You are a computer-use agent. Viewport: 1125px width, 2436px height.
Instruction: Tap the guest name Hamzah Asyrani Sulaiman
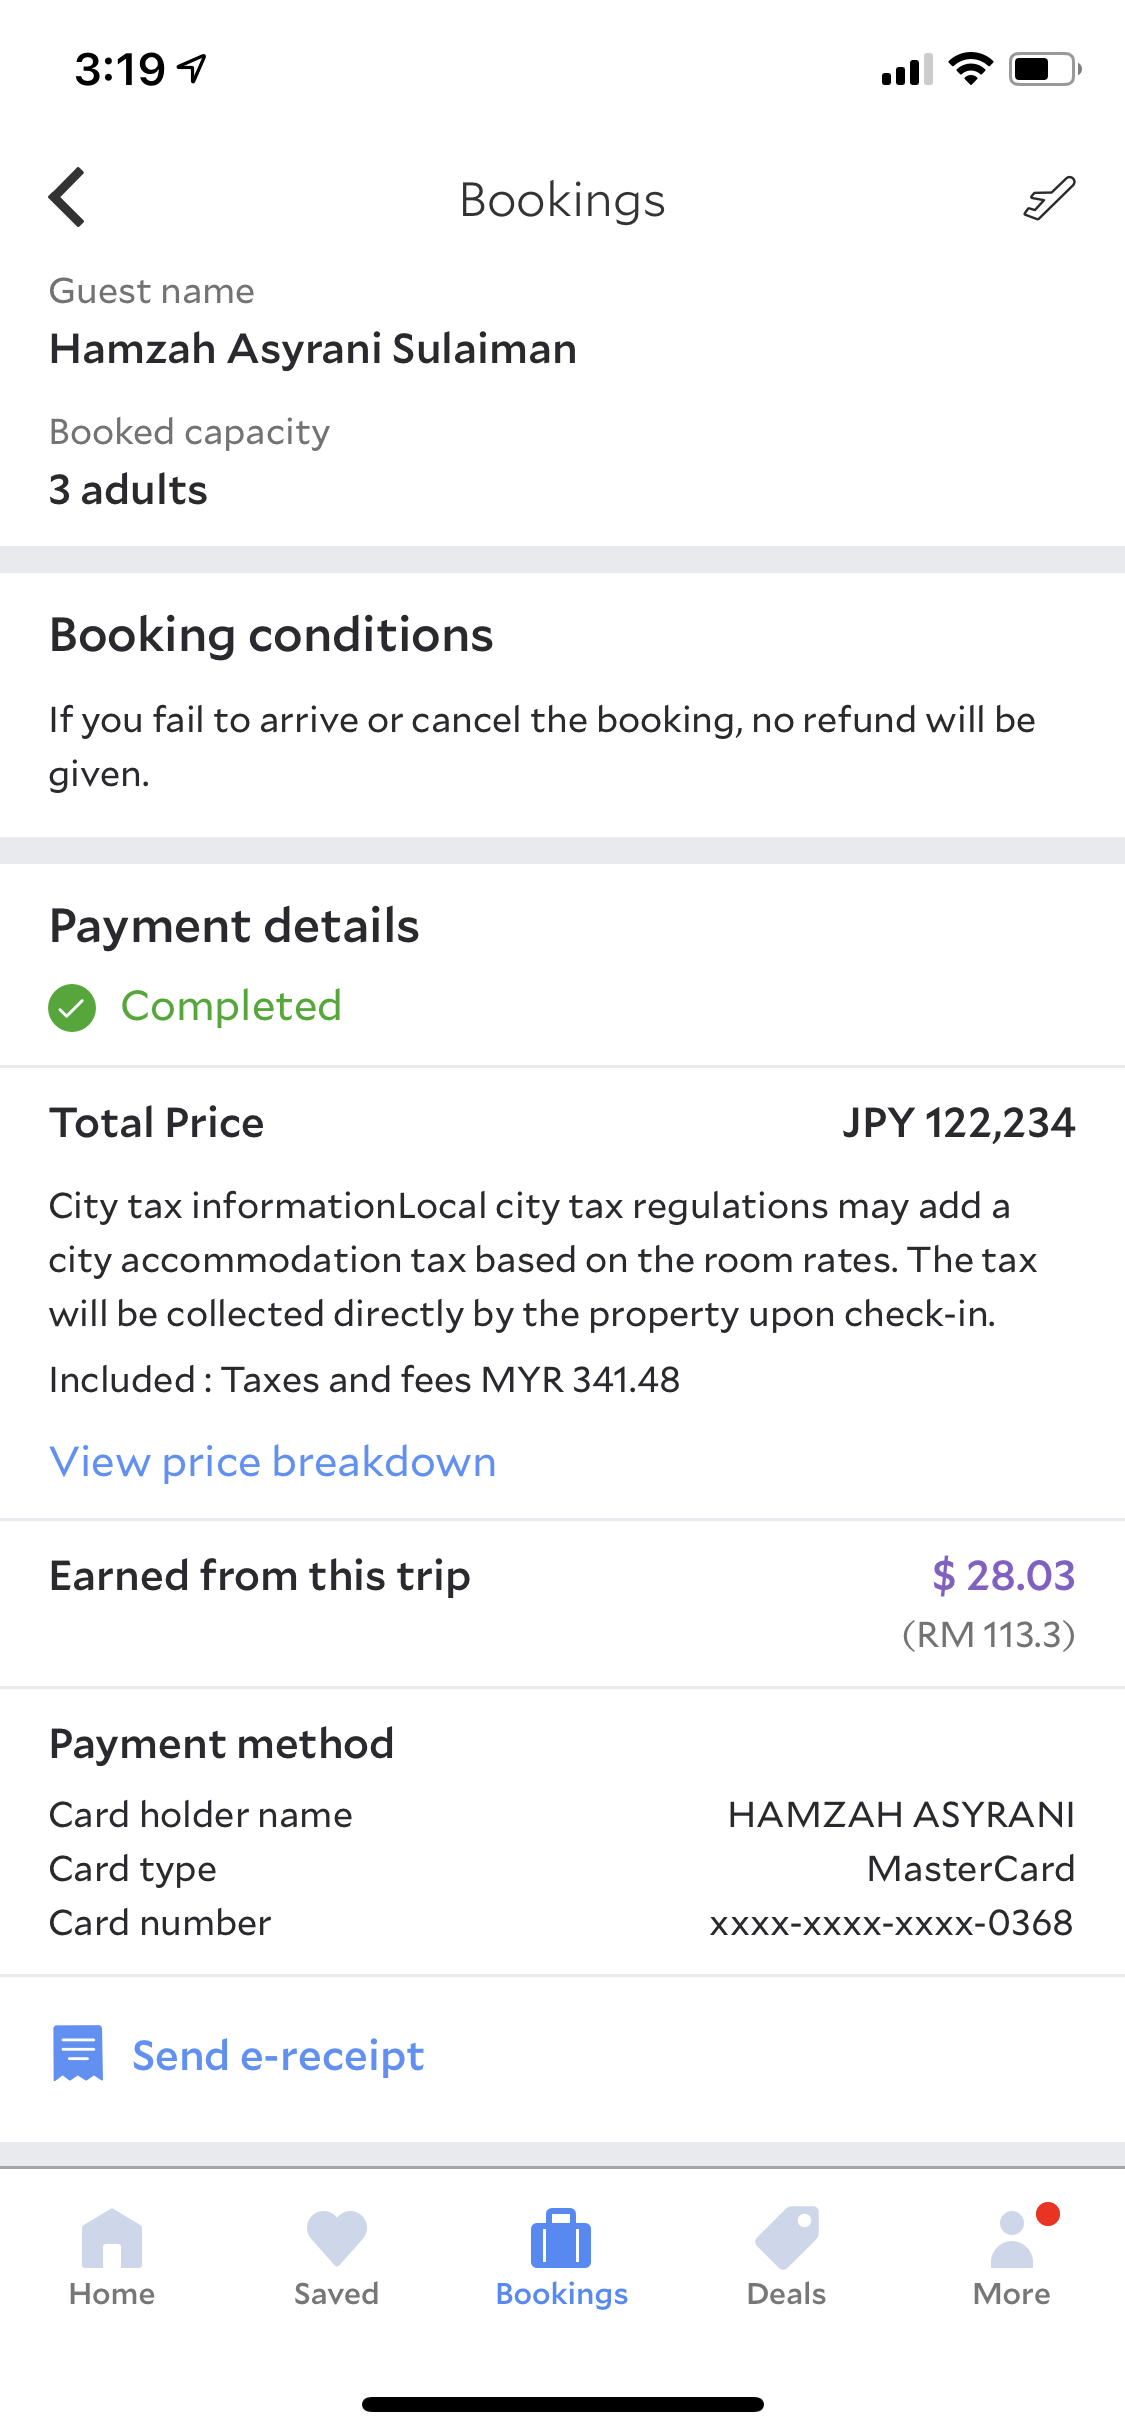click(313, 349)
